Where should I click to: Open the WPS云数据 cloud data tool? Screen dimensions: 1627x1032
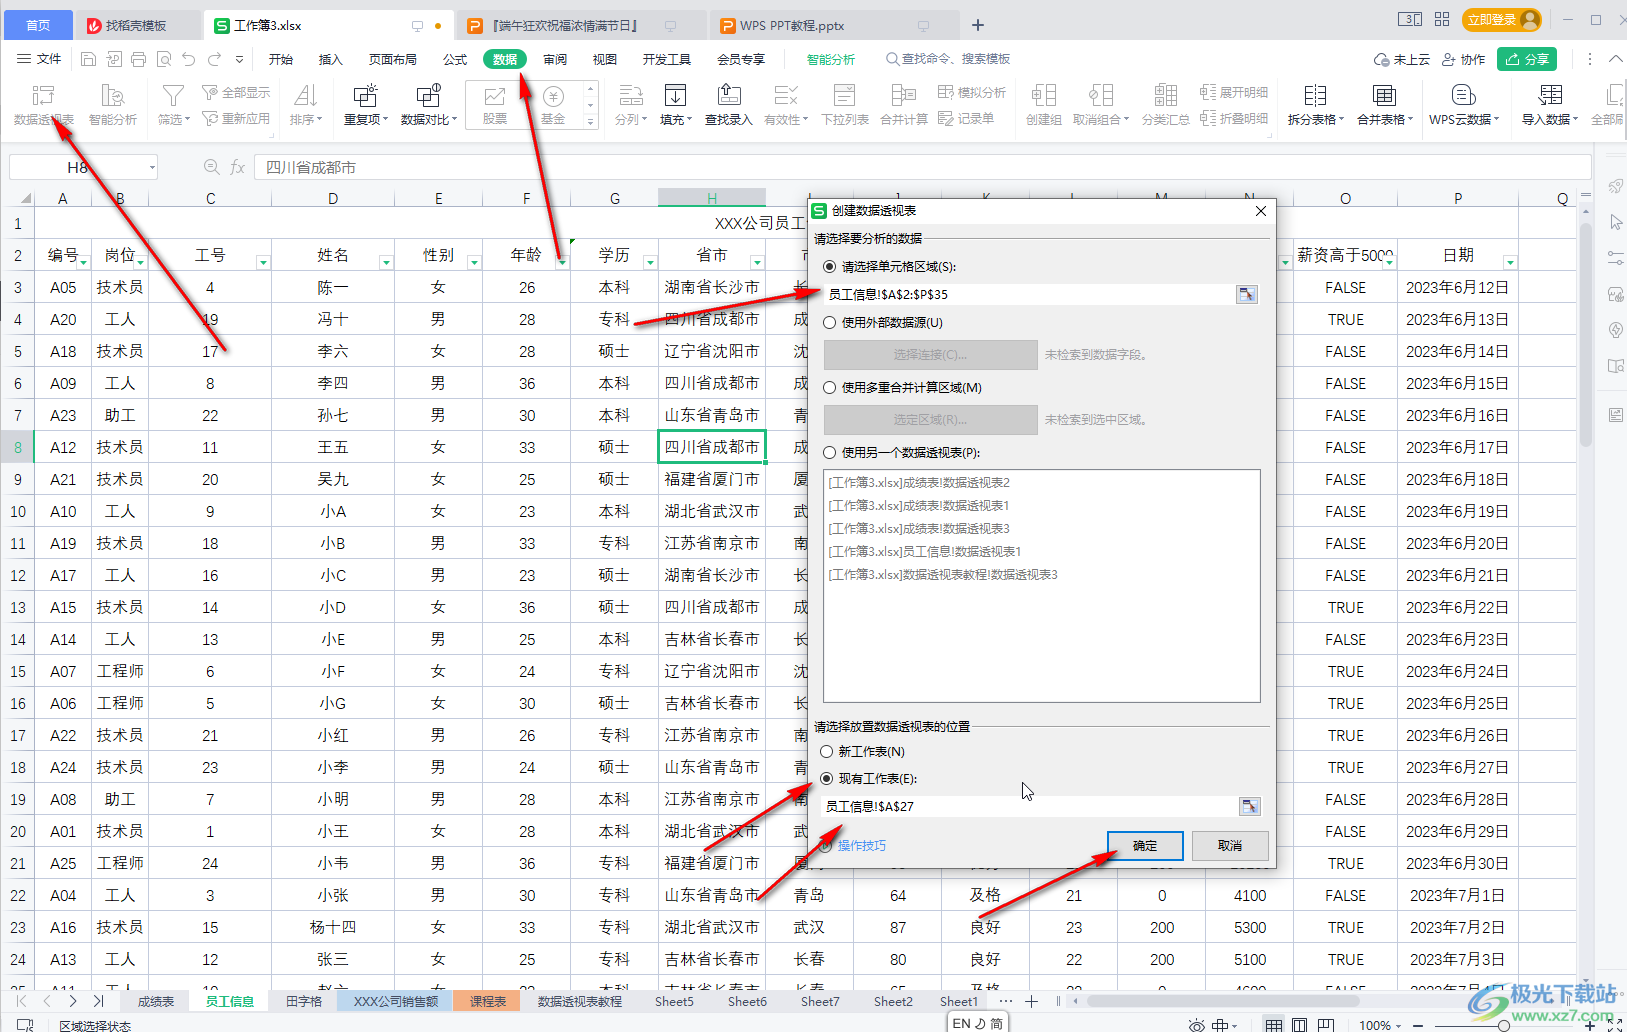1464,105
